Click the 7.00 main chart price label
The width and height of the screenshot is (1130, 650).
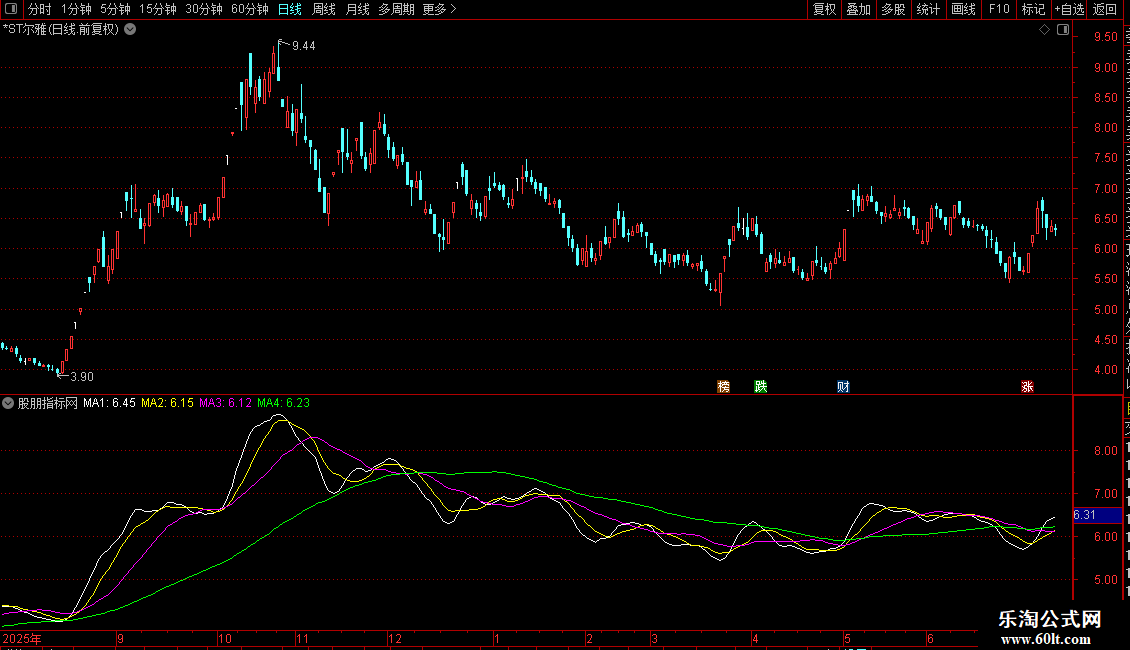click(x=1105, y=189)
